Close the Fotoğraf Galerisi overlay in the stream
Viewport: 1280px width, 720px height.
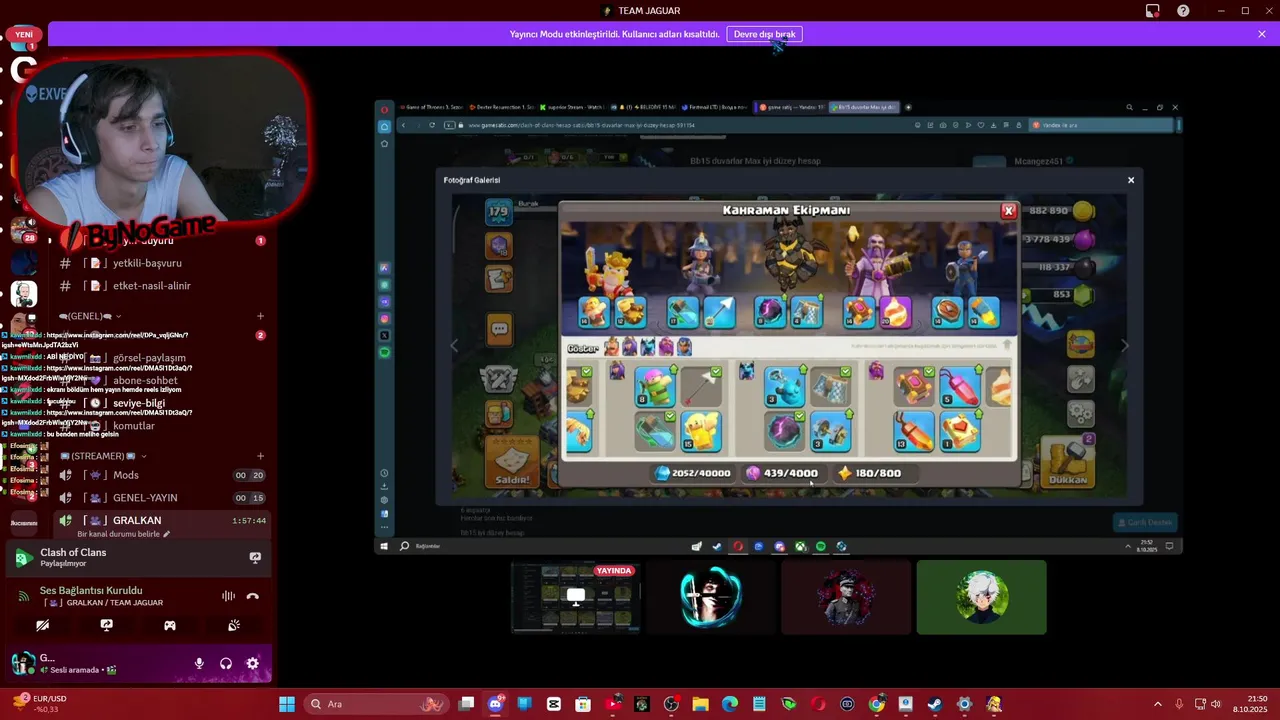(x=1131, y=180)
